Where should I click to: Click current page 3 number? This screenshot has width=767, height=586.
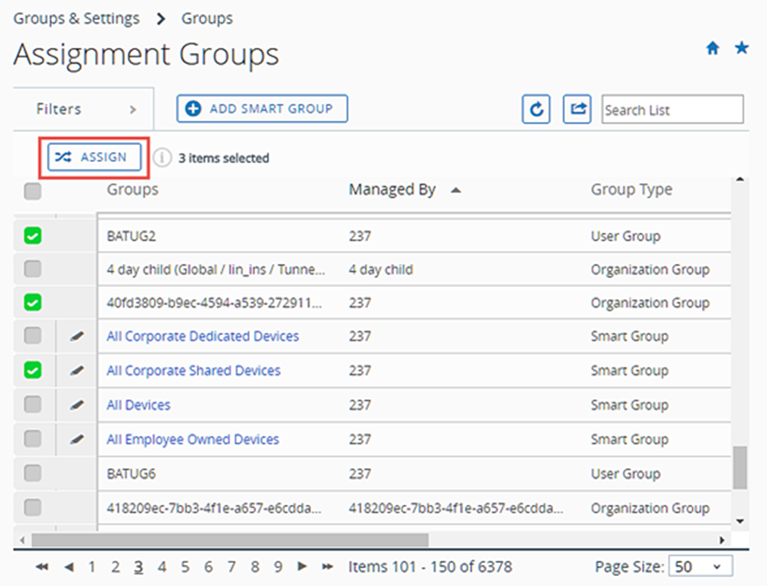[138, 567]
